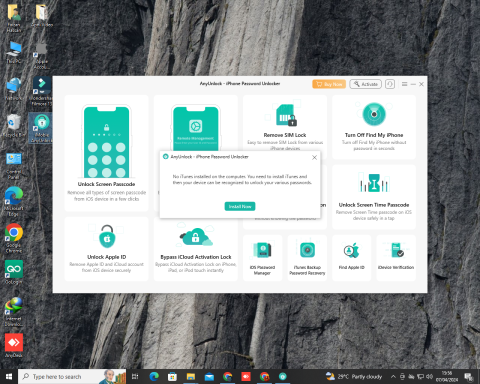The height and width of the screenshot is (384, 480).
Task: Click the Type here to search box
Action: click(72, 377)
